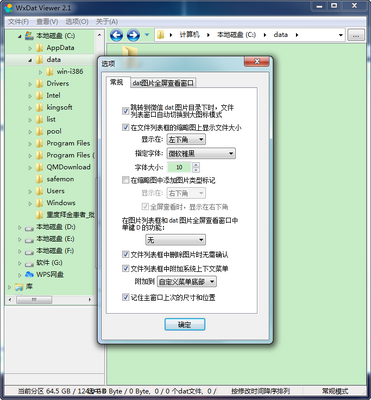Click the tree horizontal scrollbar thumb
Image resolution: width=371 pixels, height=400 pixels.
34,300
